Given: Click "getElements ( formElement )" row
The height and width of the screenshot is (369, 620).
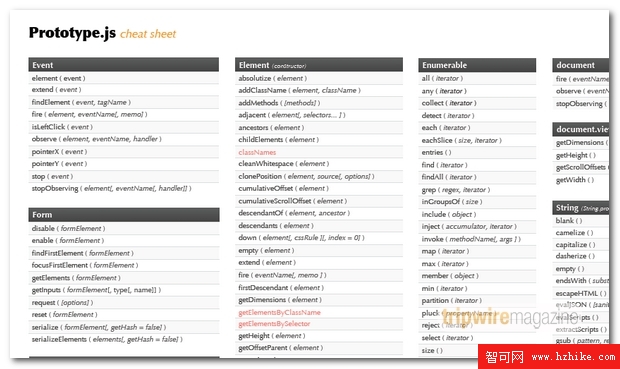Looking at the screenshot, I should [124, 278].
